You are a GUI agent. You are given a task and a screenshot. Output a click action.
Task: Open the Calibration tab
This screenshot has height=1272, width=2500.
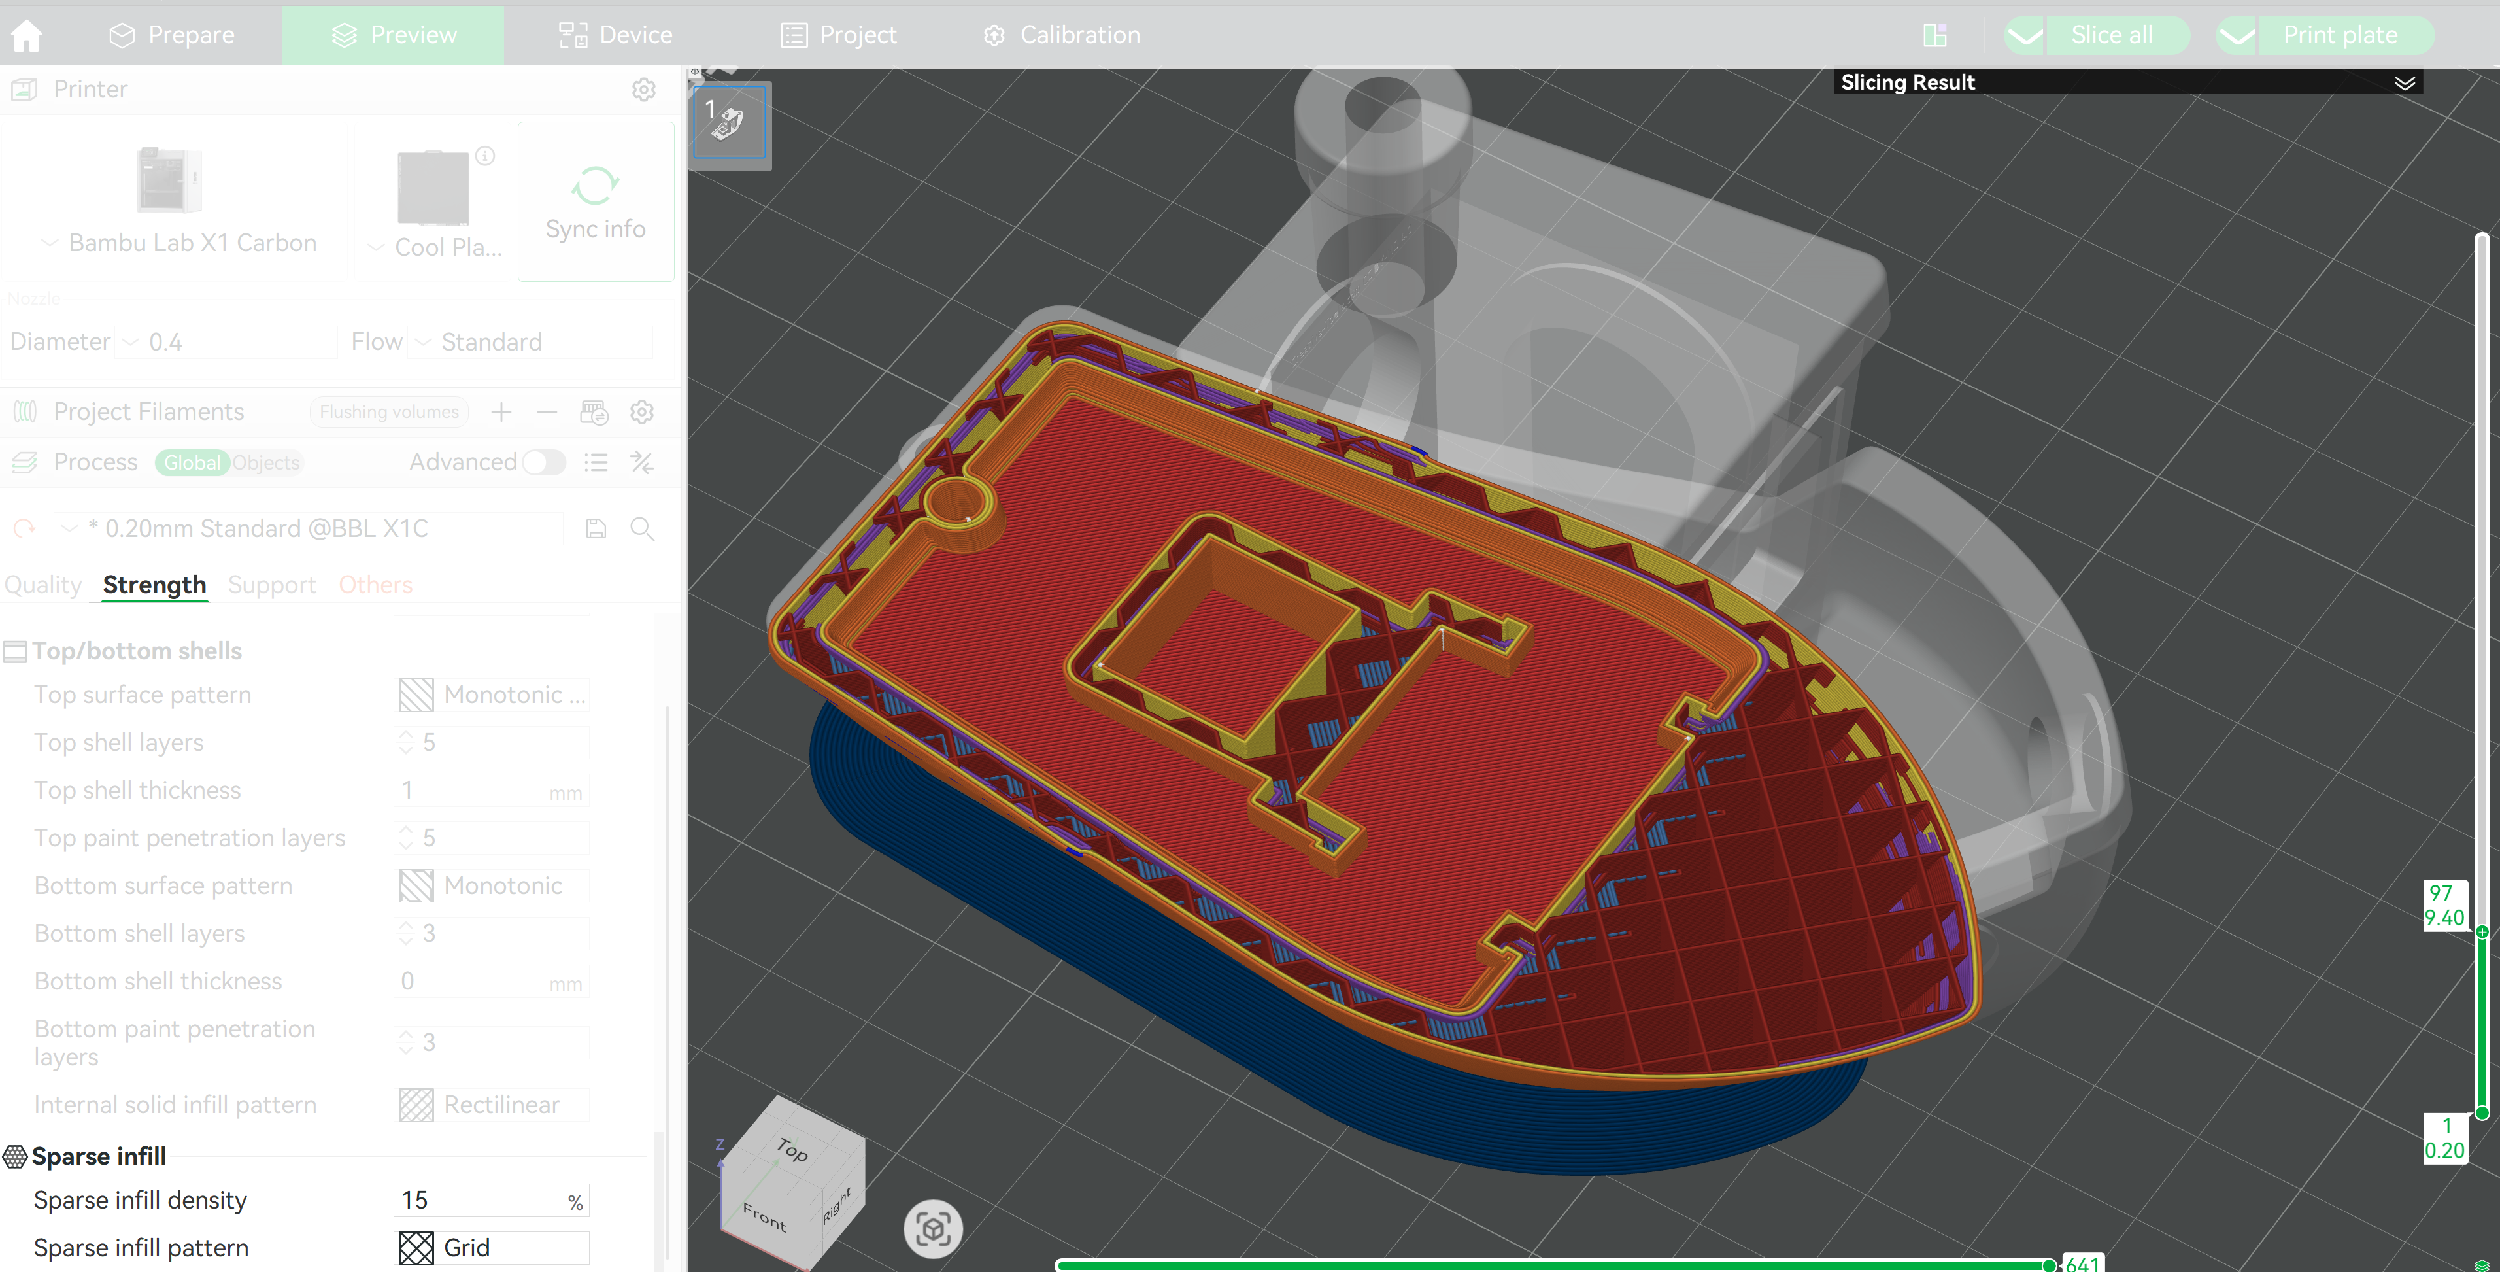[1061, 36]
